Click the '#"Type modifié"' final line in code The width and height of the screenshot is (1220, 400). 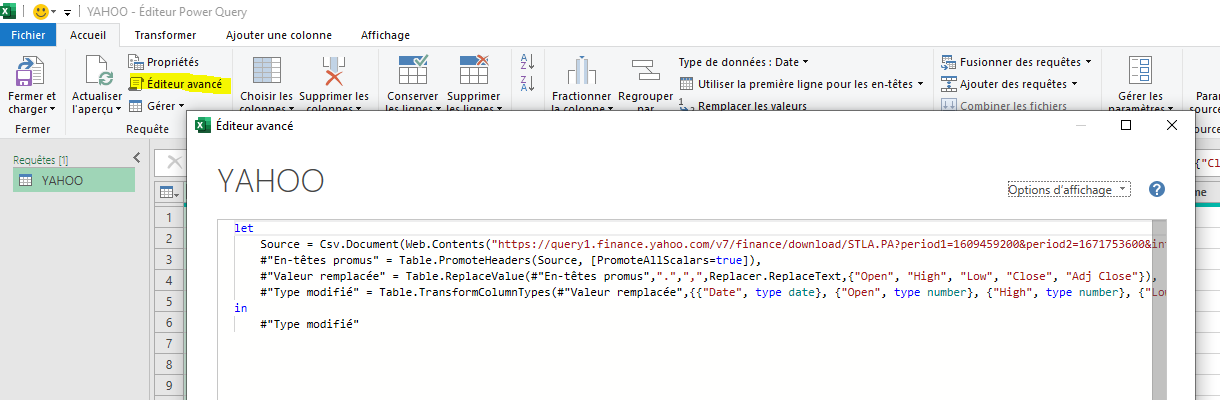click(308, 324)
